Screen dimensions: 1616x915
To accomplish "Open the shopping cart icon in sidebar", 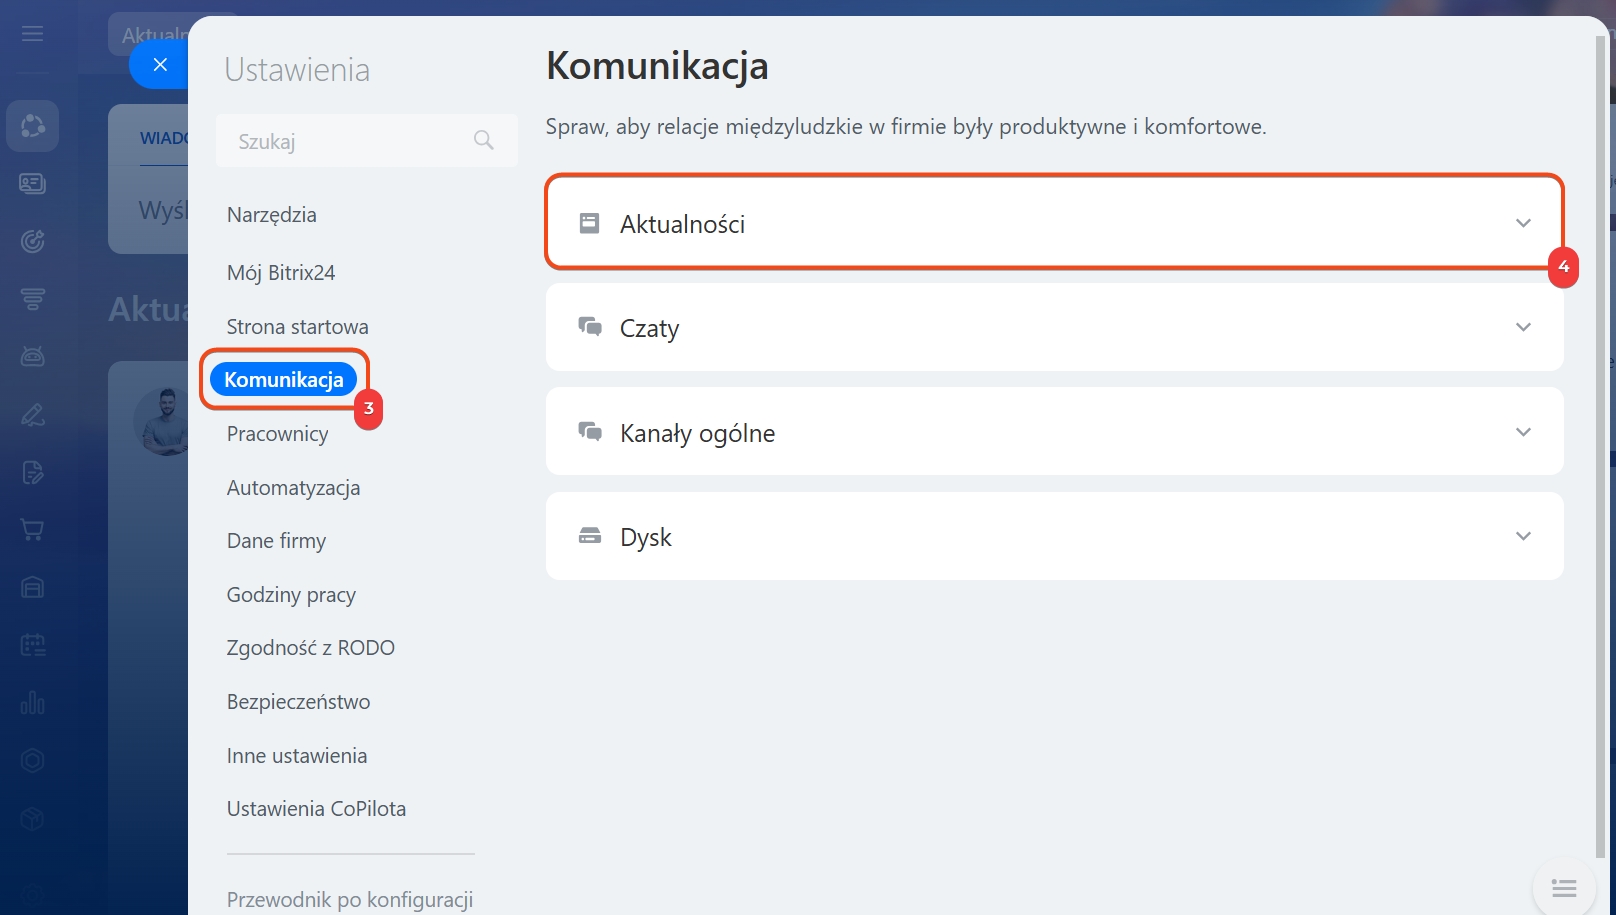I will pos(32,530).
